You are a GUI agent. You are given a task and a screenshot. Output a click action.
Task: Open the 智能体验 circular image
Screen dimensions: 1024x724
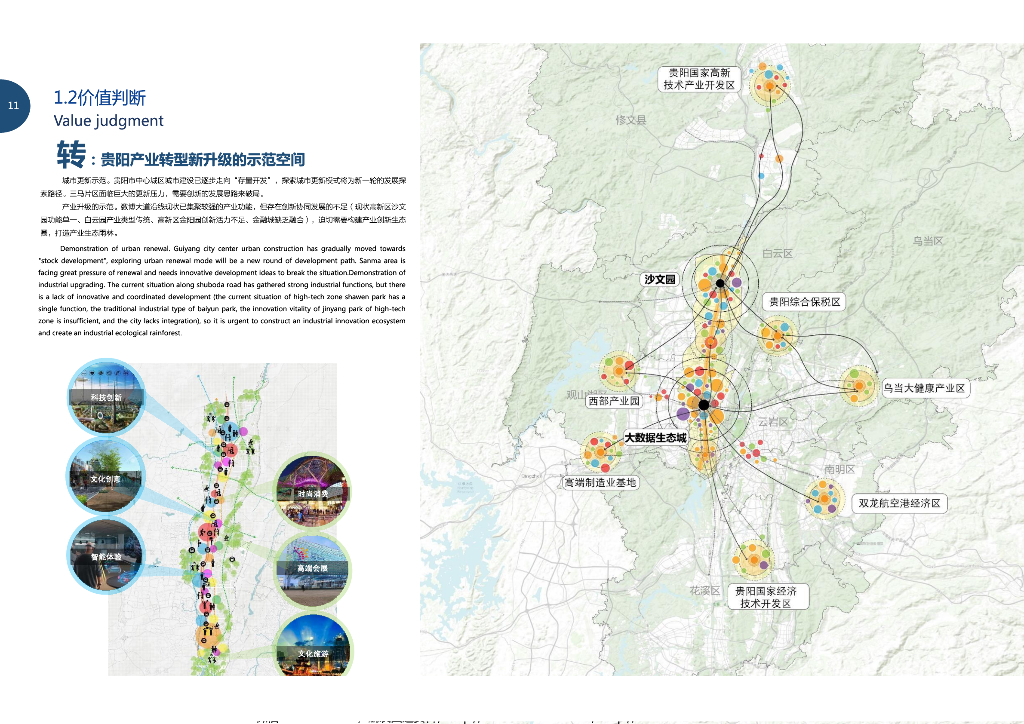pos(106,556)
